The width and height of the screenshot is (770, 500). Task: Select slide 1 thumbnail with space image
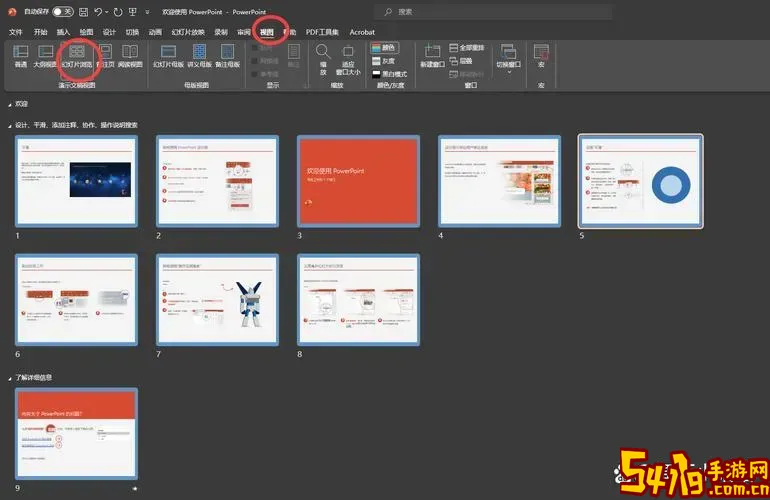[x=77, y=181]
